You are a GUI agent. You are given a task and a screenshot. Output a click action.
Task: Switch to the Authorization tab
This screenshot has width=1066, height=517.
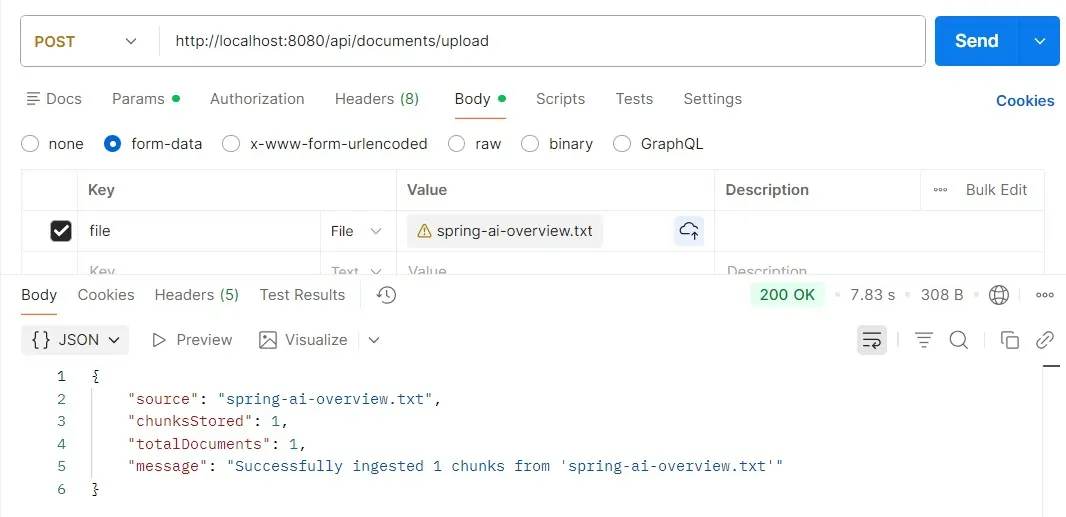tap(257, 99)
